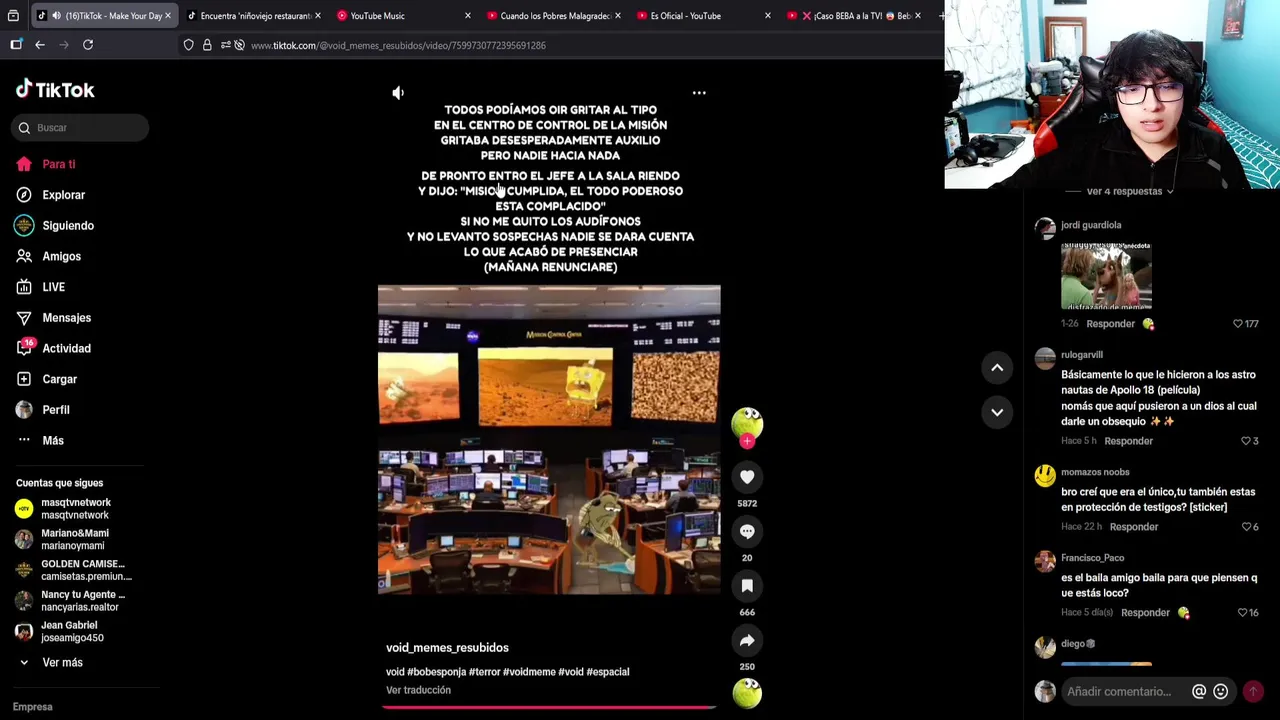Open rulogarvill's profile username
Image resolution: width=1280 pixels, height=720 pixels.
point(1082,355)
